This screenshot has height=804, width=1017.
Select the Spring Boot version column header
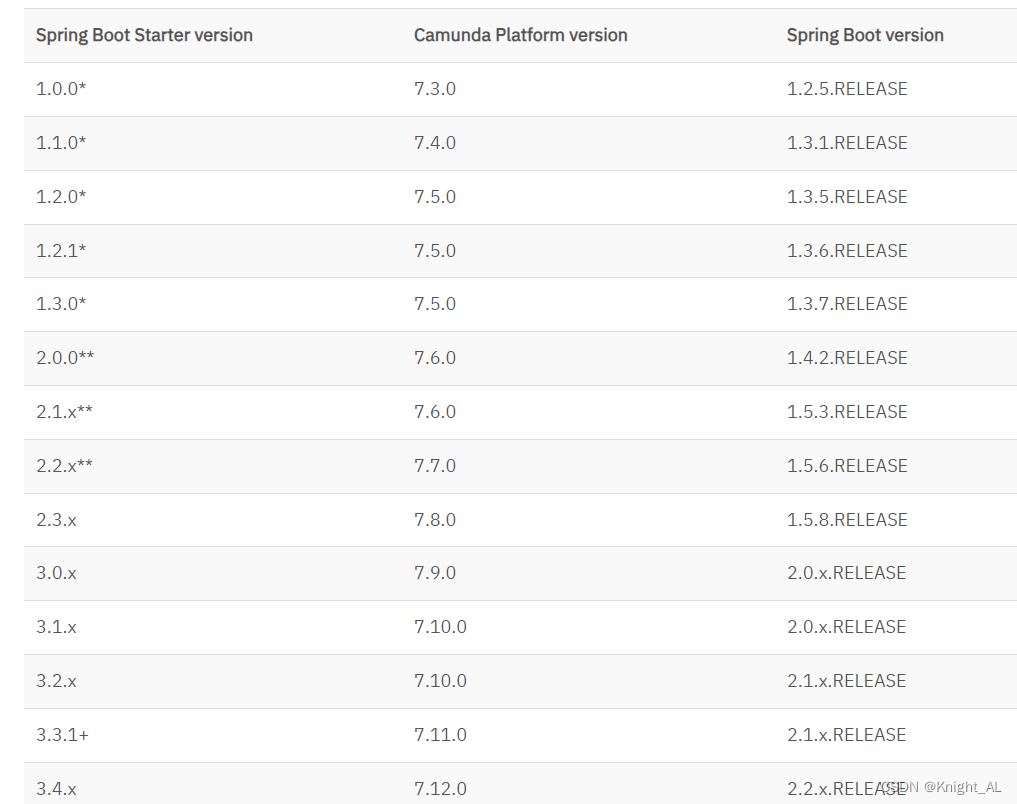pyautogui.click(x=865, y=35)
